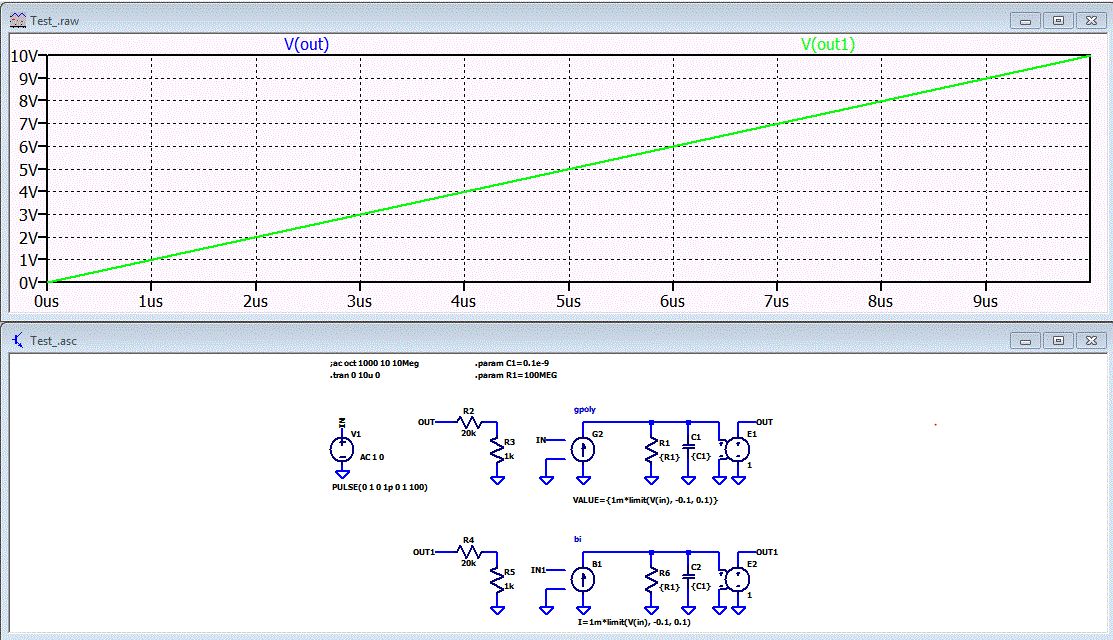The width and height of the screenshot is (1113, 640).
Task: Click the Test_.raw window system icon
Action: [17, 19]
